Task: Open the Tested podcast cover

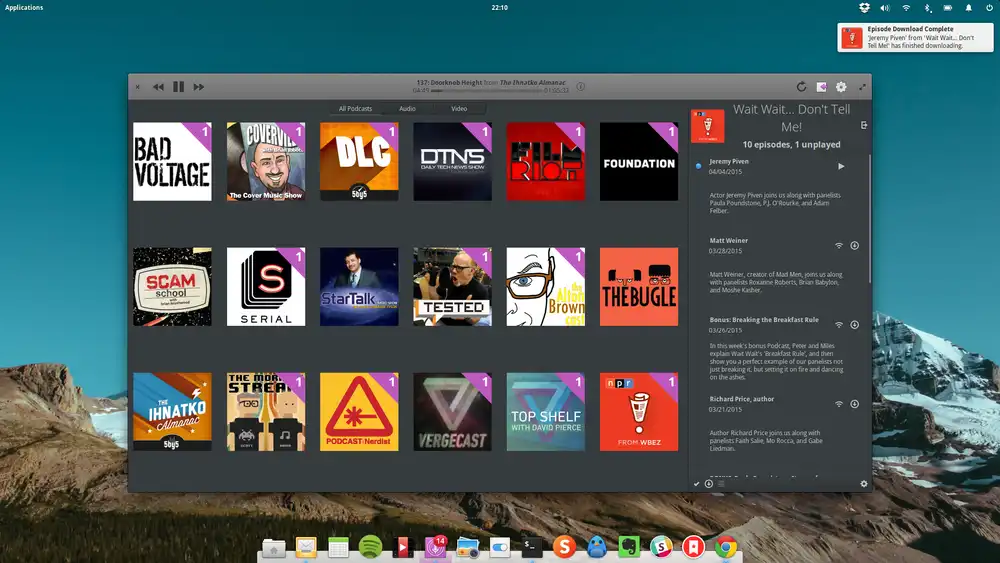Action: click(452, 286)
